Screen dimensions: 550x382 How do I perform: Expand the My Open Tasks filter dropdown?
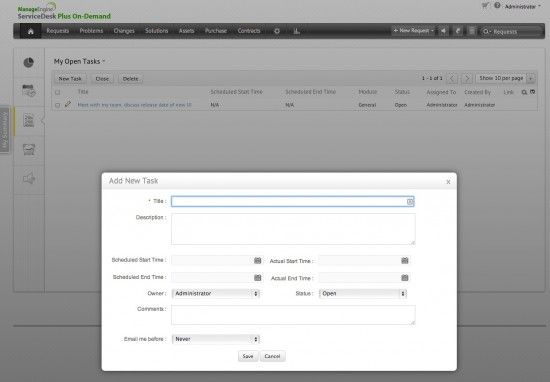[104, 61]
